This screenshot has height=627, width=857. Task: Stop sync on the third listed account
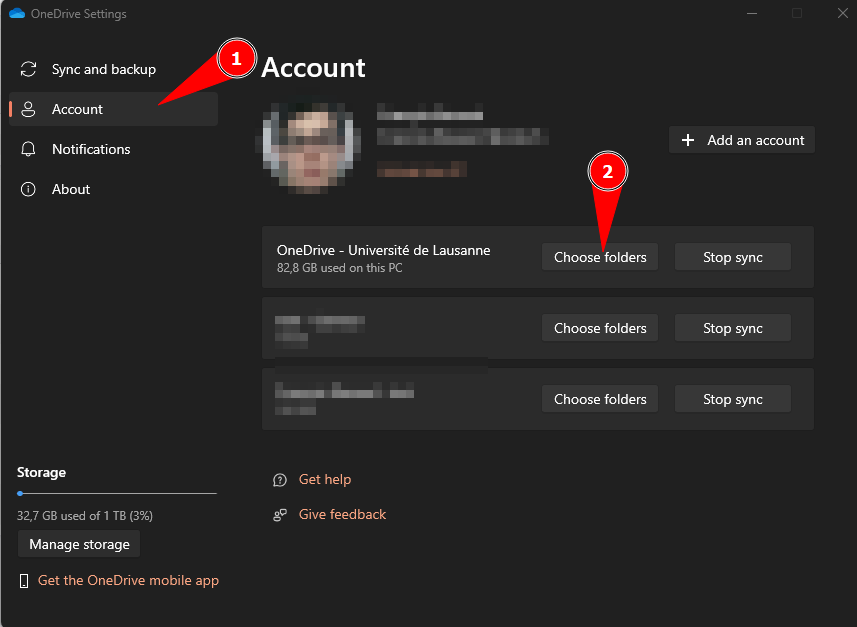(732, 399)
